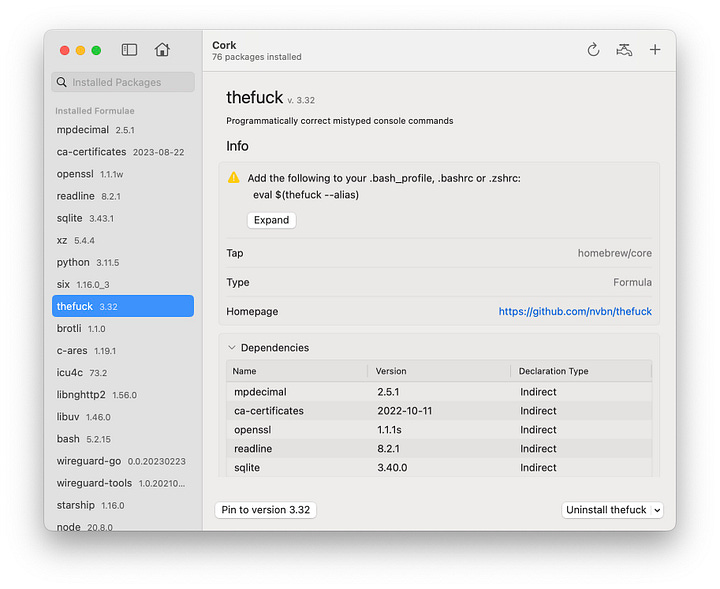Viewport: 720px width, 589px height.
Task: Select openssl 1.1.1w in sidebar
Action: [x=123, y=174]
